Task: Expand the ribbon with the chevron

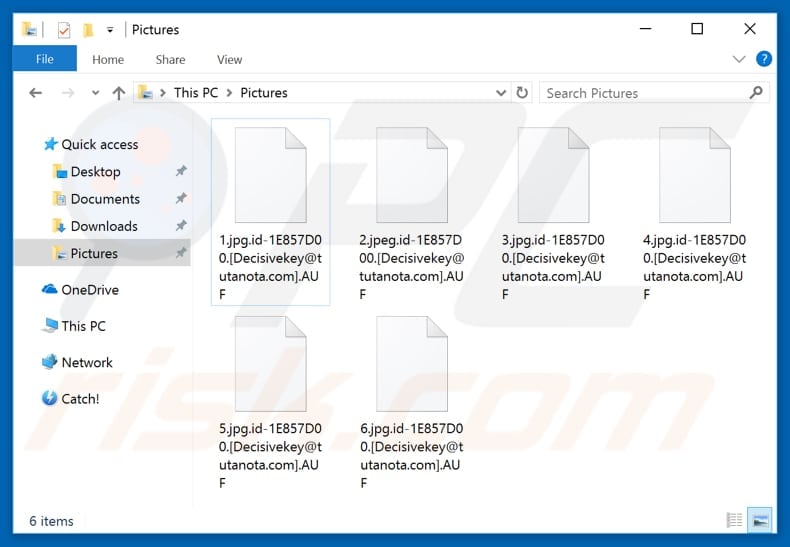Action: (x=739, y=59)
